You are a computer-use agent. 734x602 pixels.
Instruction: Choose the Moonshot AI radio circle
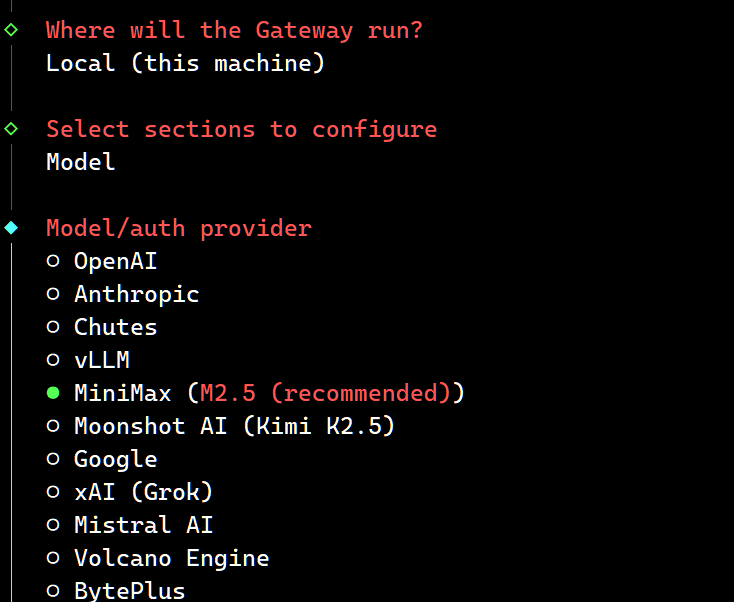[53, 426]
